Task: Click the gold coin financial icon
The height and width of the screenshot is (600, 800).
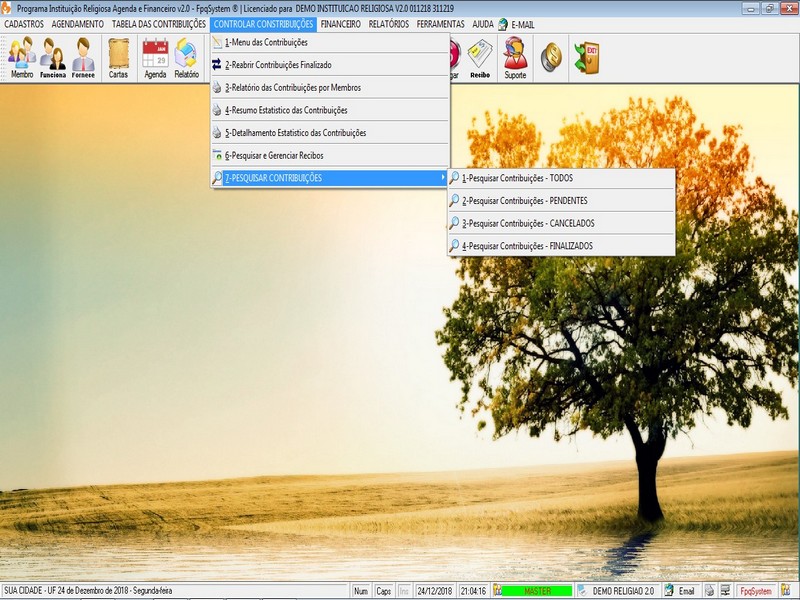Action: click(x=552, y=57)
